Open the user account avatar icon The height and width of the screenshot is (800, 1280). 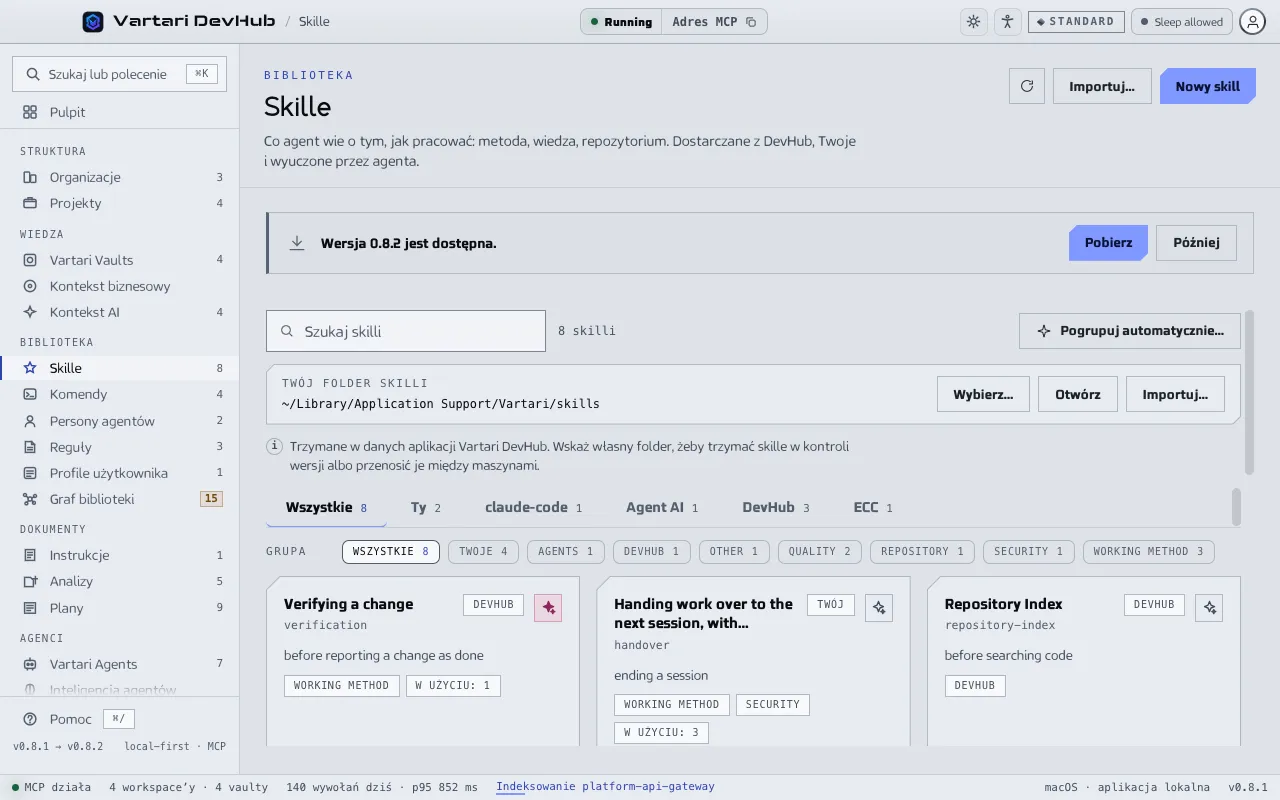[x=1253, y=22]
